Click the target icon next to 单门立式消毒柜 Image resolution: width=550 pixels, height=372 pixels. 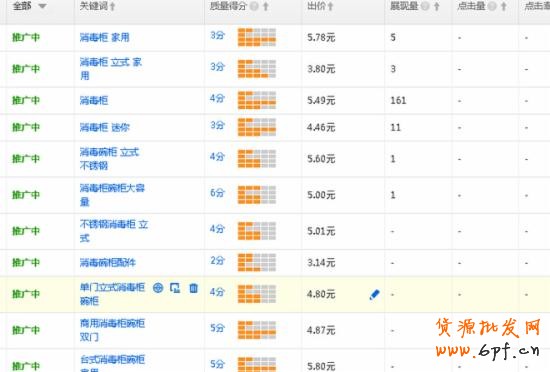(x=158, y=288)
